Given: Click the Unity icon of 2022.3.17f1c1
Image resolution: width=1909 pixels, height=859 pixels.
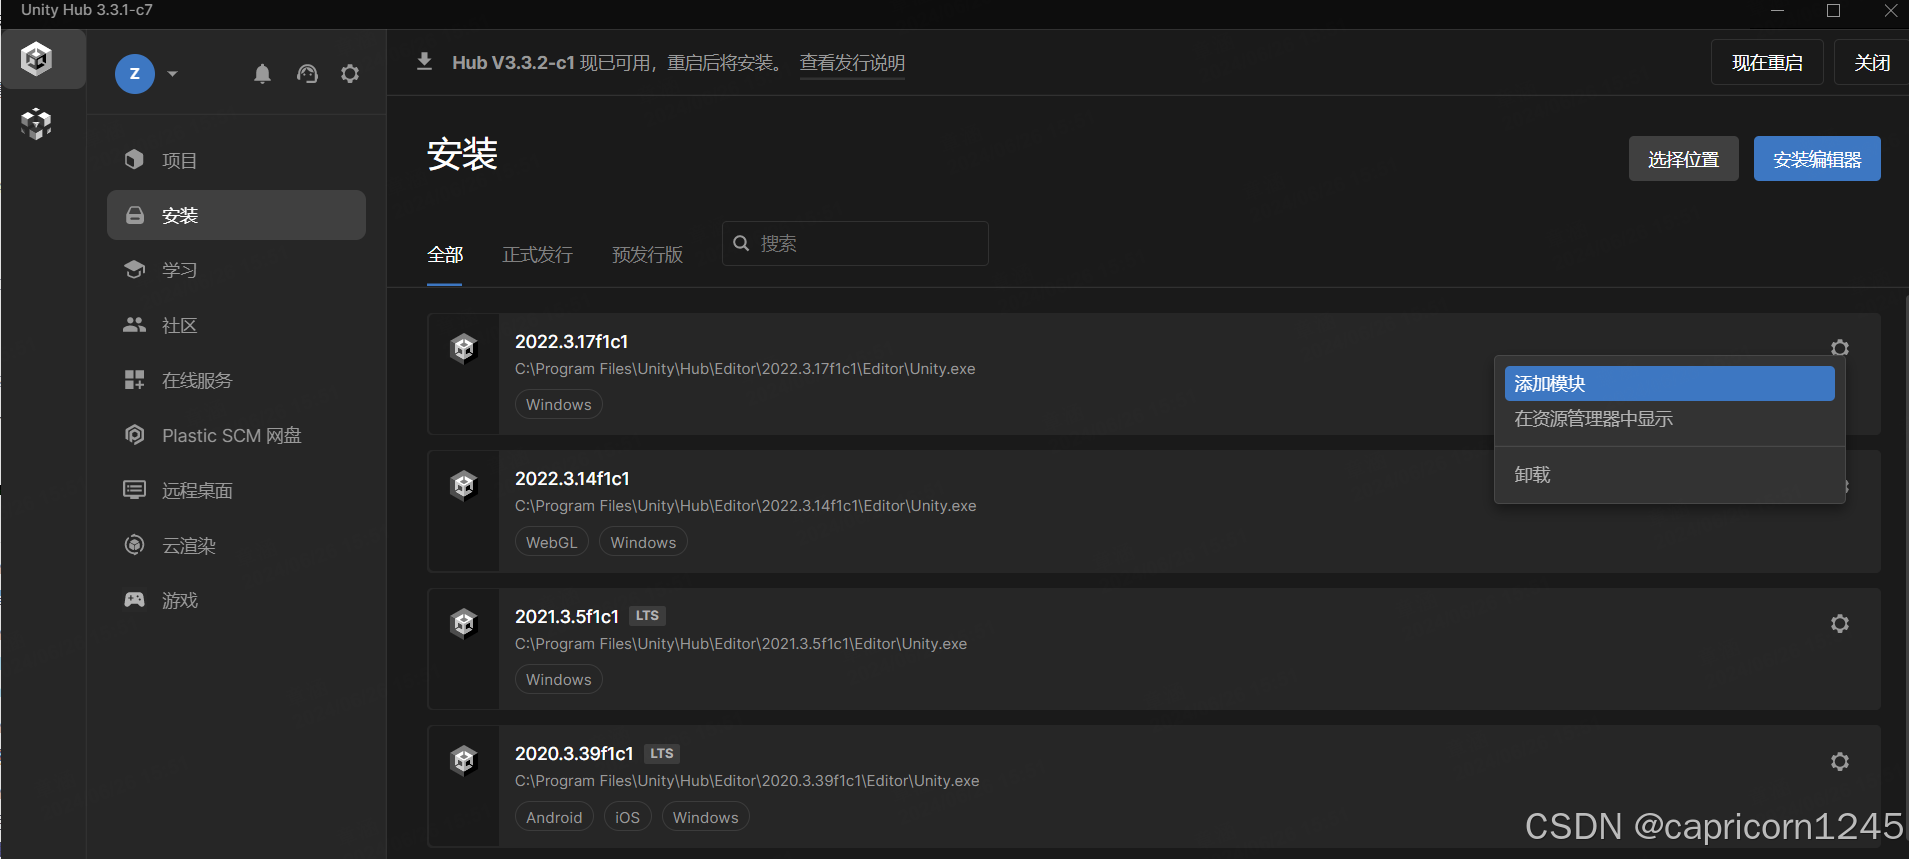Looking at the screenshot, I should (x=464, y=349).
